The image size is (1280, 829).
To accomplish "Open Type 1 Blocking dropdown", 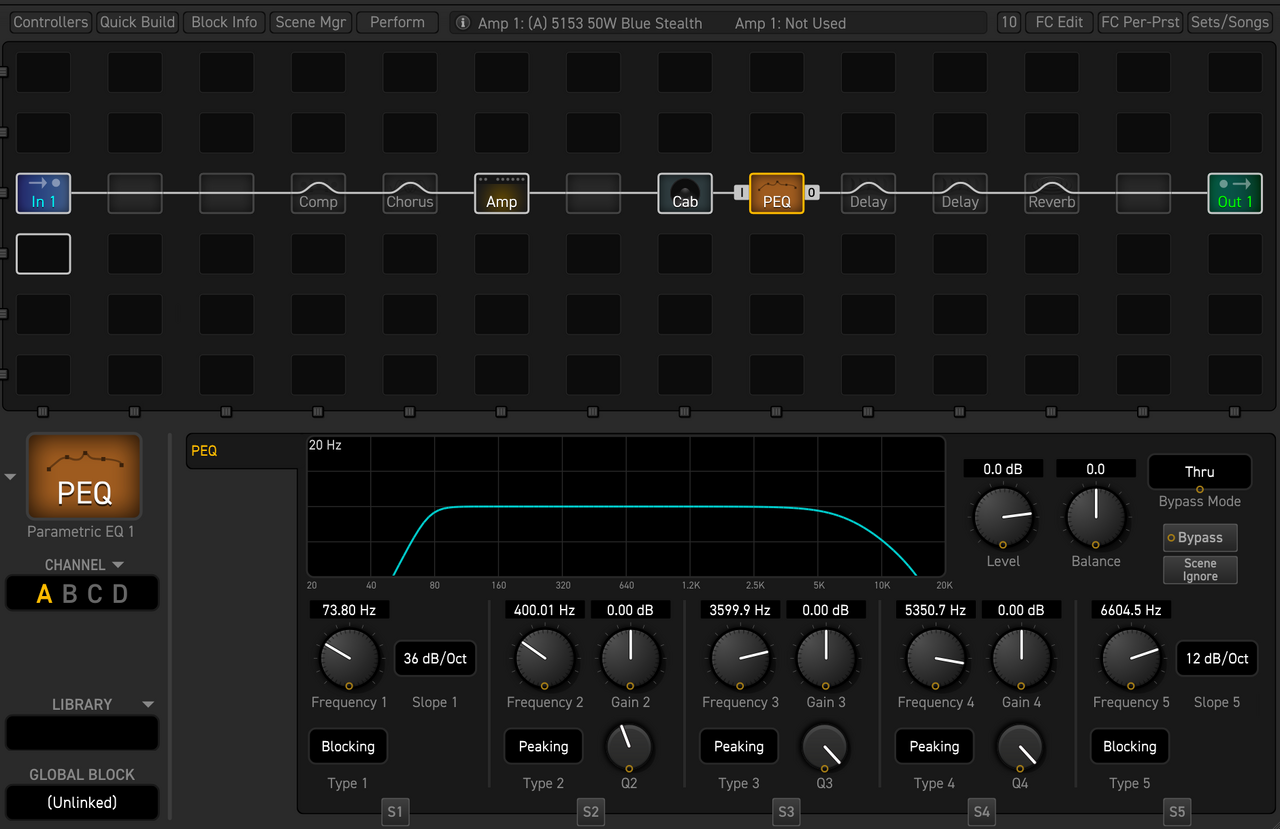I will click(348, 747).
